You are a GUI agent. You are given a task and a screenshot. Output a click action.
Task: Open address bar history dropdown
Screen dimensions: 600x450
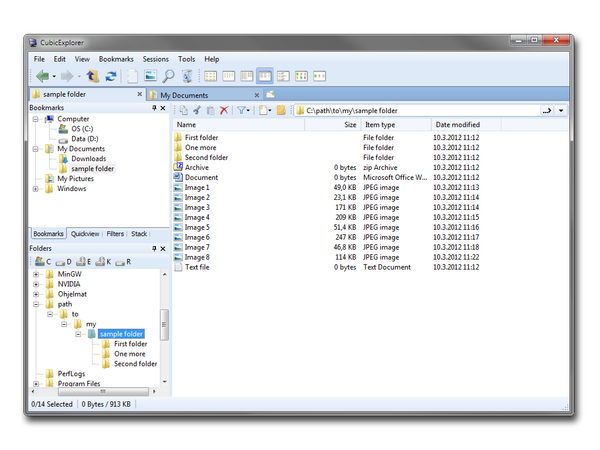click(561, 111)
